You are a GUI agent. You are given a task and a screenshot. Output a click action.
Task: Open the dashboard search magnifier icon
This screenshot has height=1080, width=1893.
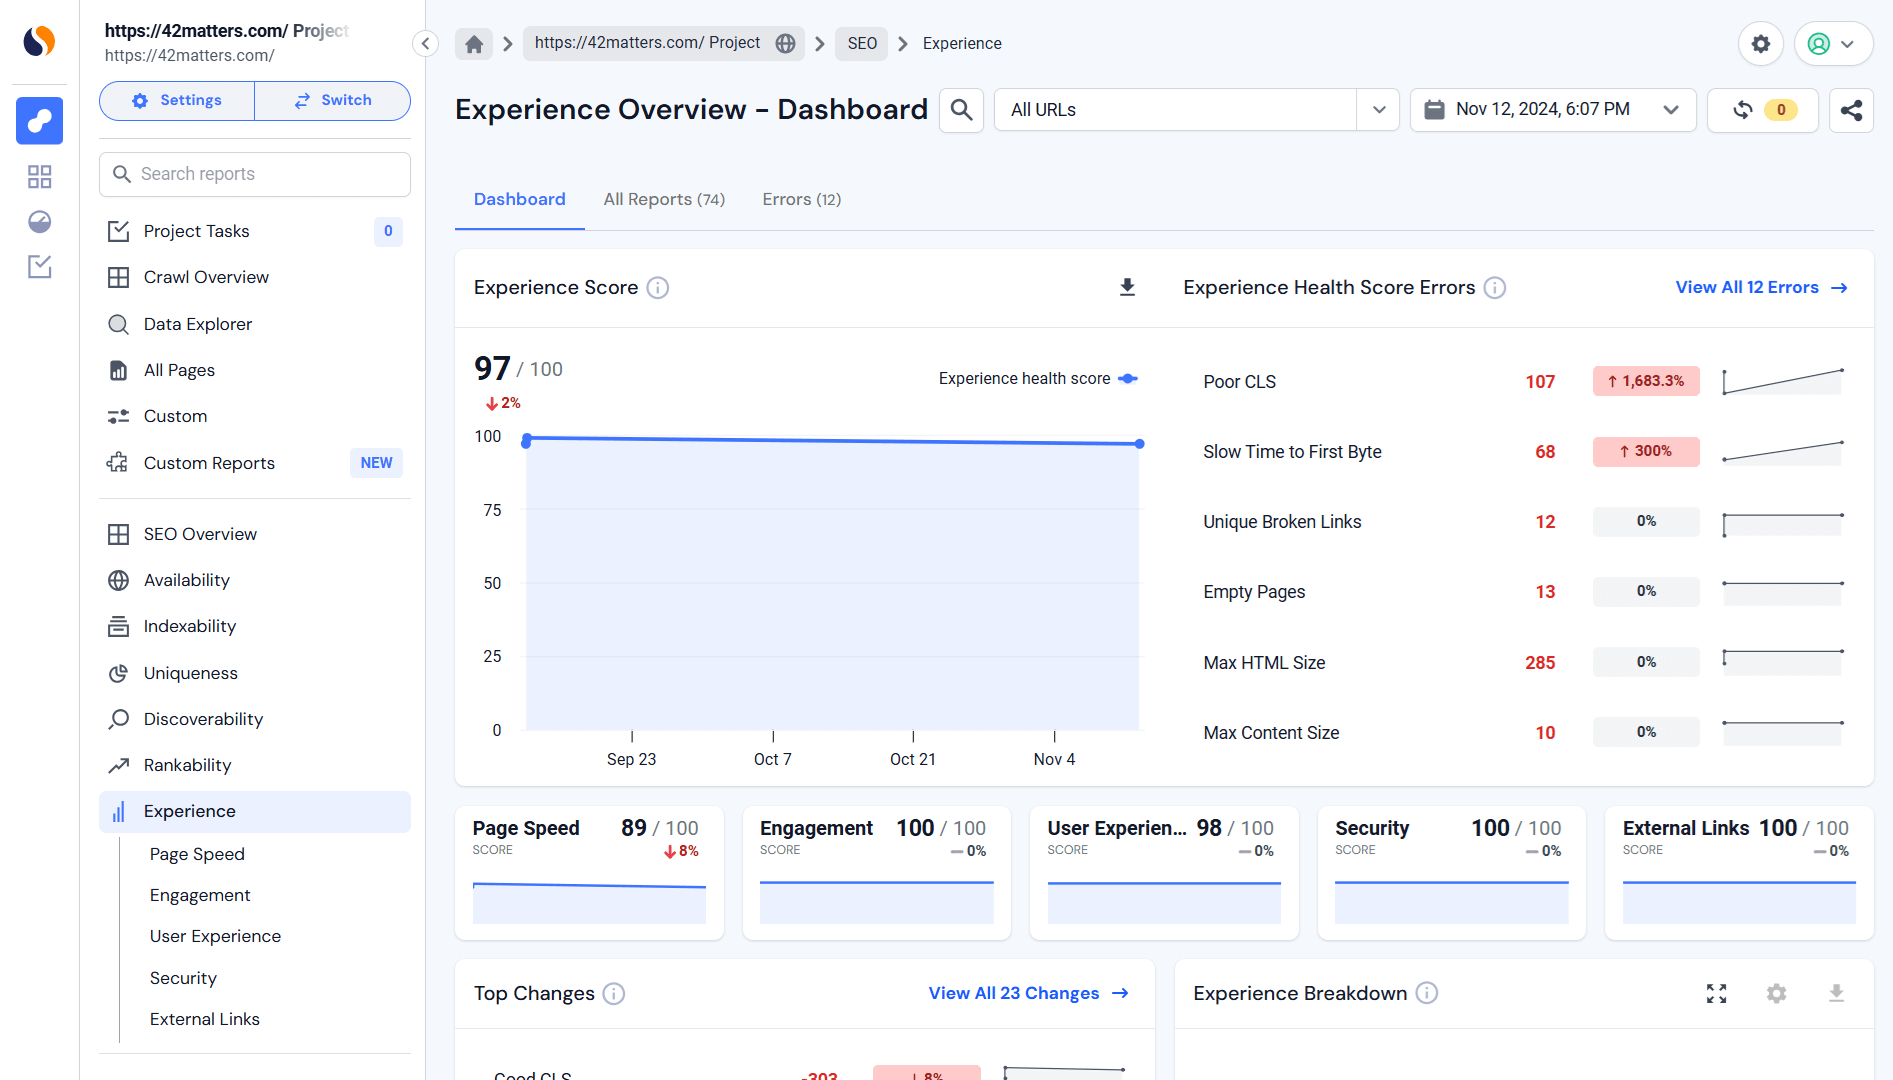point(961,110)
